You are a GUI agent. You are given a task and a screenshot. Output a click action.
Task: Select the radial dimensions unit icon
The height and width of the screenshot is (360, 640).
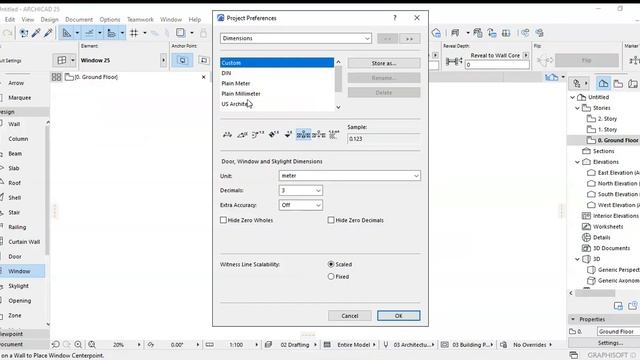click(x=258, y=134)
